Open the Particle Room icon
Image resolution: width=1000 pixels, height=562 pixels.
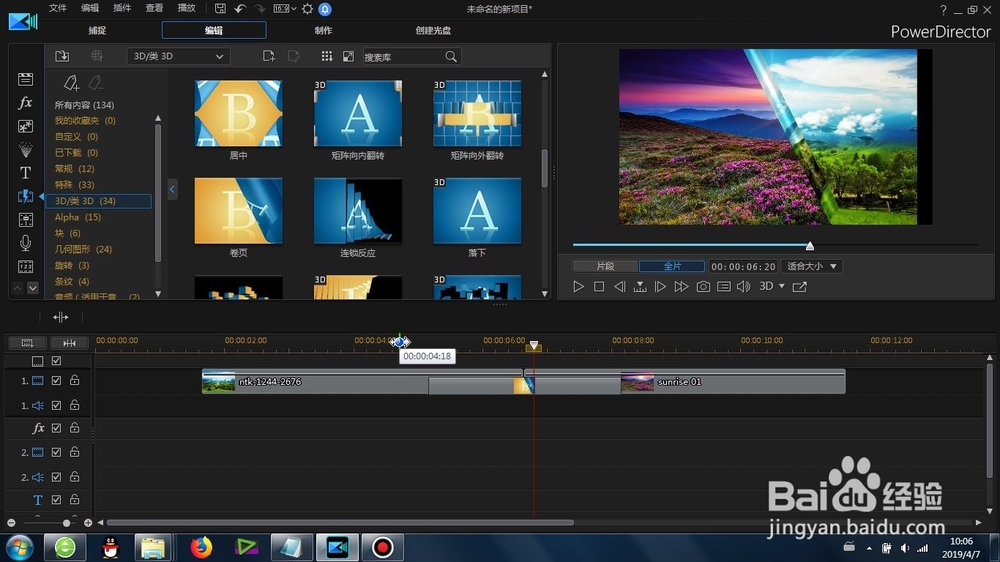tap(26, 150)
